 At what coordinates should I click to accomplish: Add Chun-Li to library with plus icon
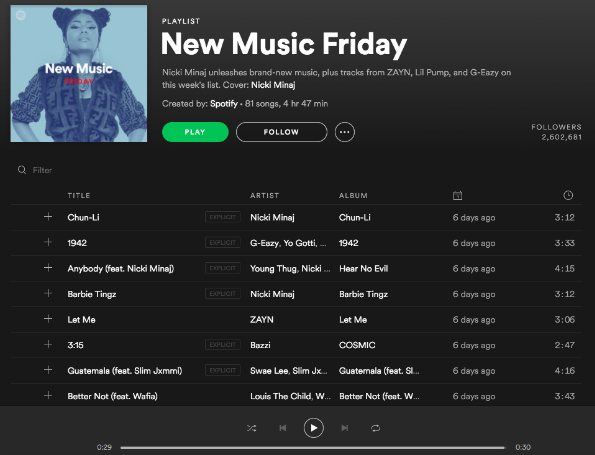[48, 217]
